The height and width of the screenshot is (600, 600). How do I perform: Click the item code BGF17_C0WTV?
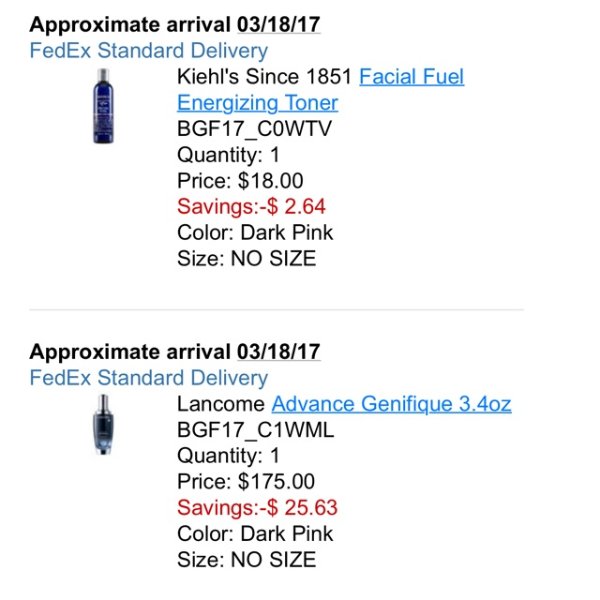pos(254,129)
